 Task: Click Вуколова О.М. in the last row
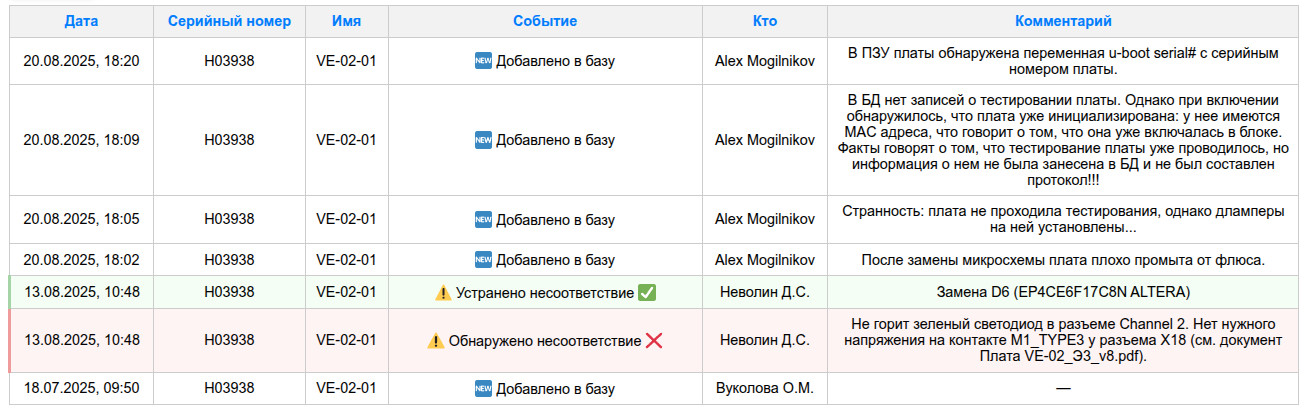765,388
